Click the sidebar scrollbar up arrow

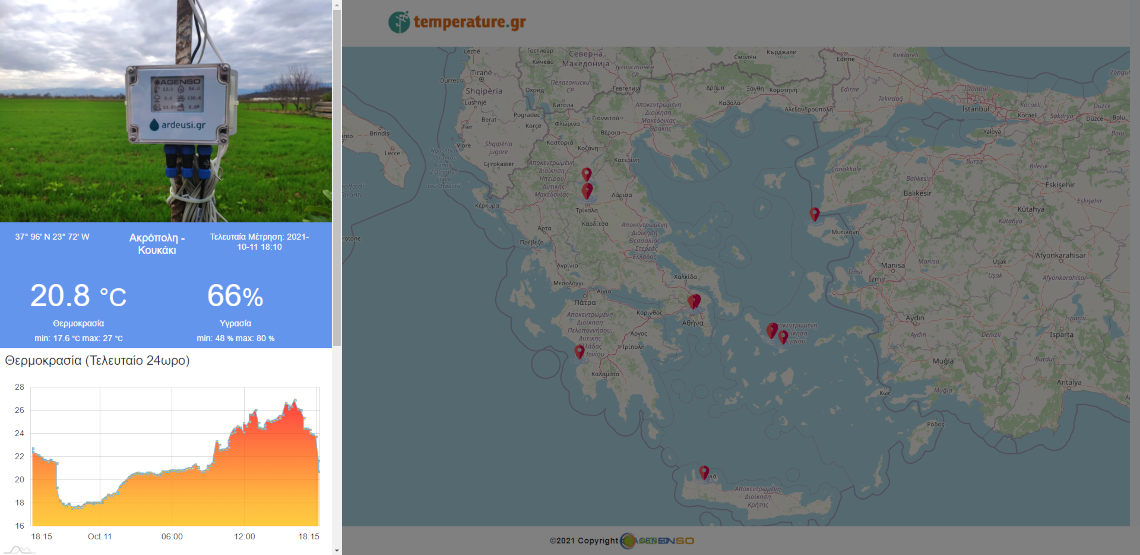336,5
